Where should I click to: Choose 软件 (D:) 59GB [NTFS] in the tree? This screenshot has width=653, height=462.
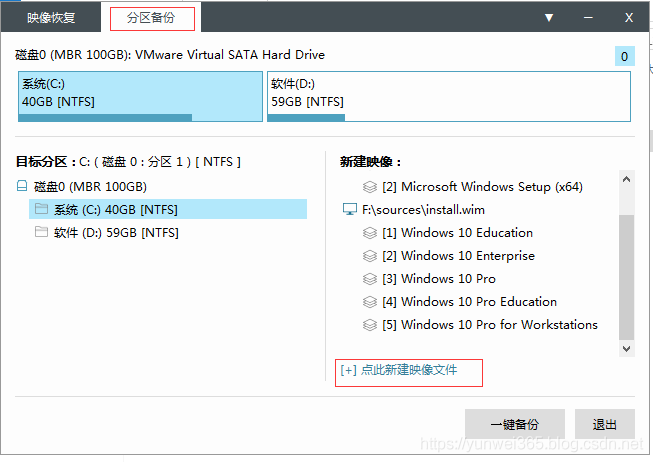[116, 232]
